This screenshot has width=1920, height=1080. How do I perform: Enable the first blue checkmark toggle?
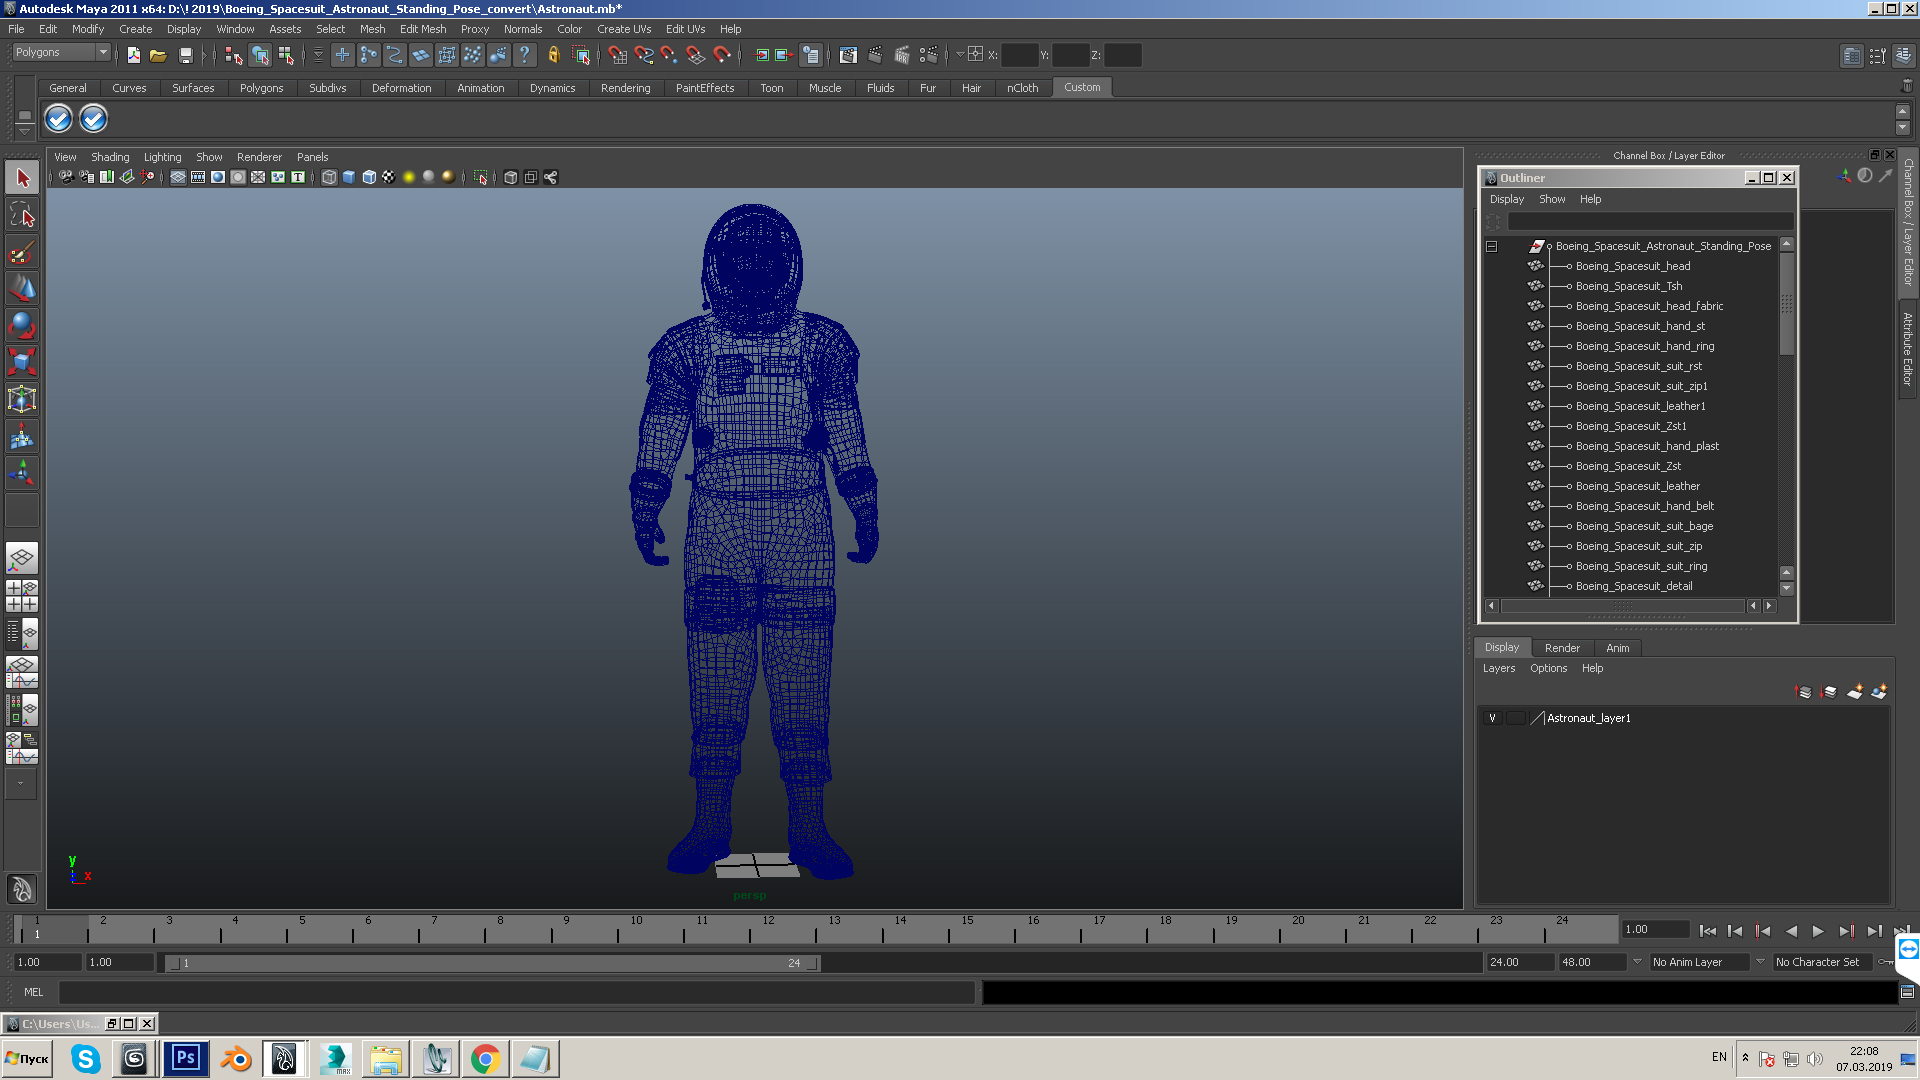58,120
